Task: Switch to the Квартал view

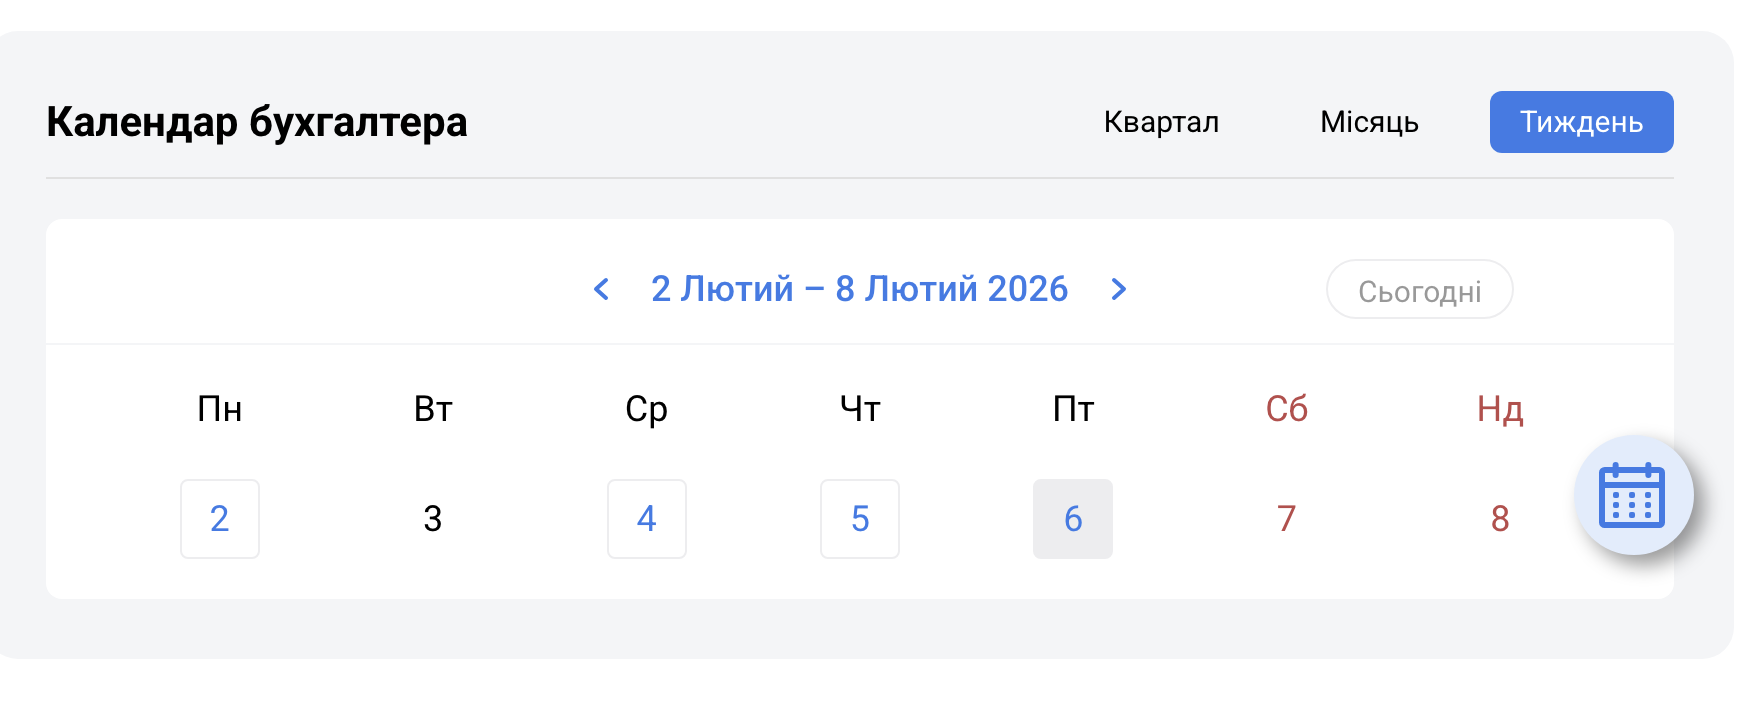Action: tap(1161, 121)
